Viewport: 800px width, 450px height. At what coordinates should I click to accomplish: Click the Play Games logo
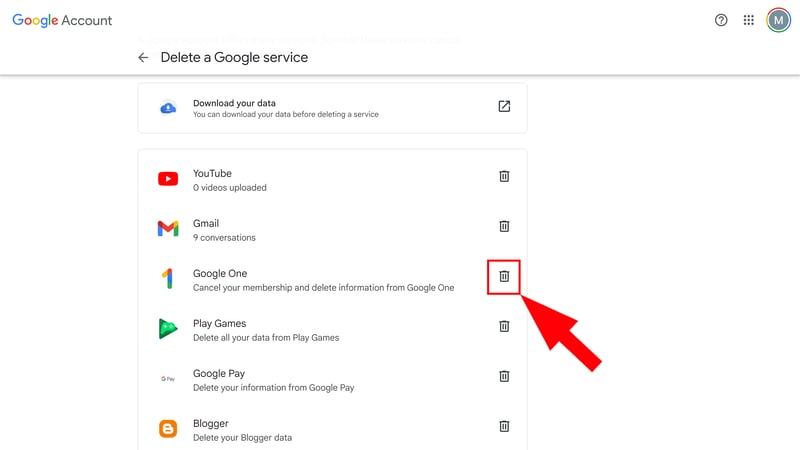pos(168,329)
